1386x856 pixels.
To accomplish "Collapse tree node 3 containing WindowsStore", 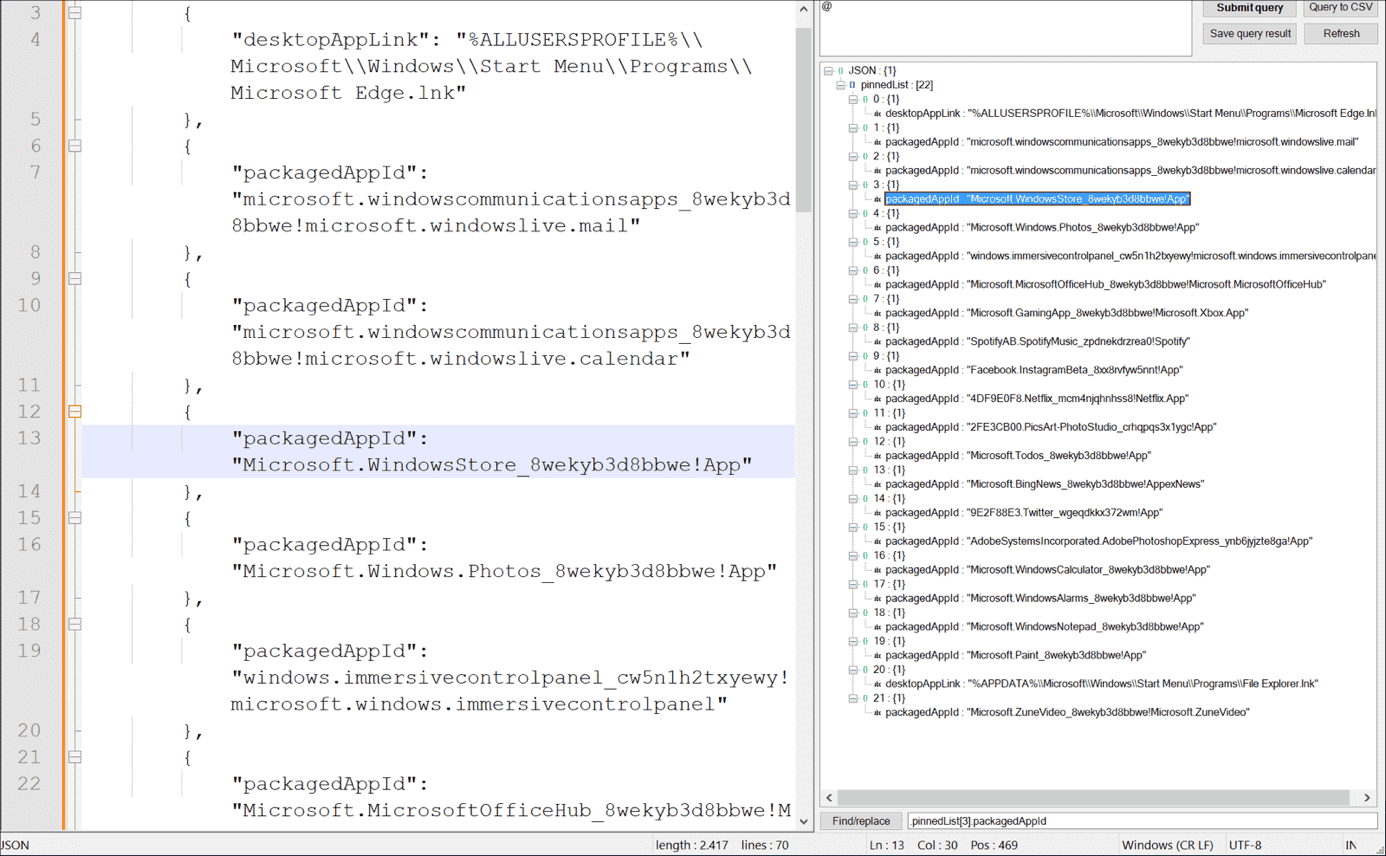I will pyautogui.click(x=851, y=185).
